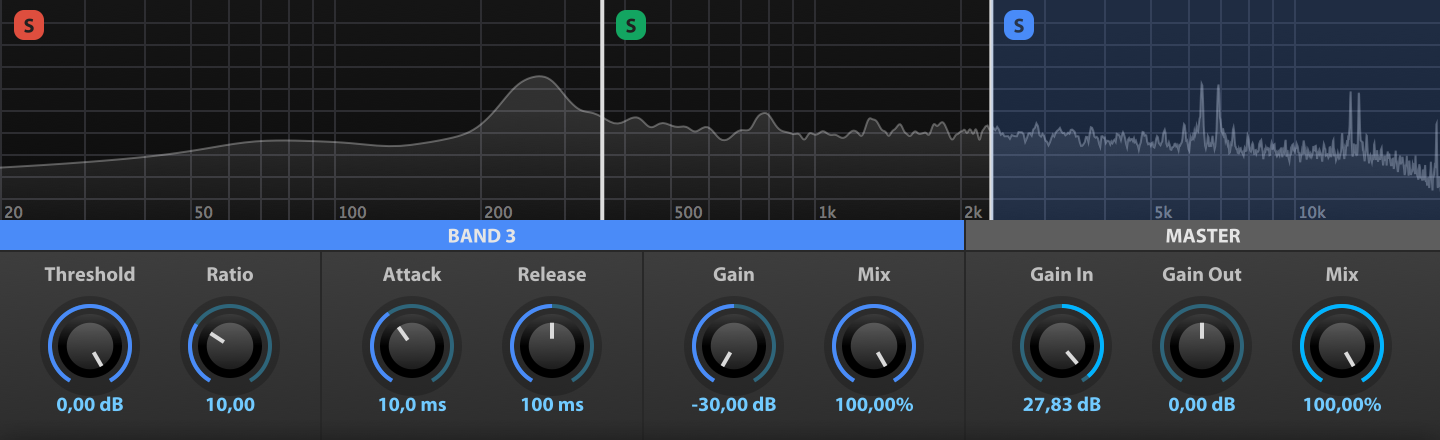Viewport: 1440px width, 440px height.
Task: Click the Master Gain Out knob
Action: click(1202, 346)
